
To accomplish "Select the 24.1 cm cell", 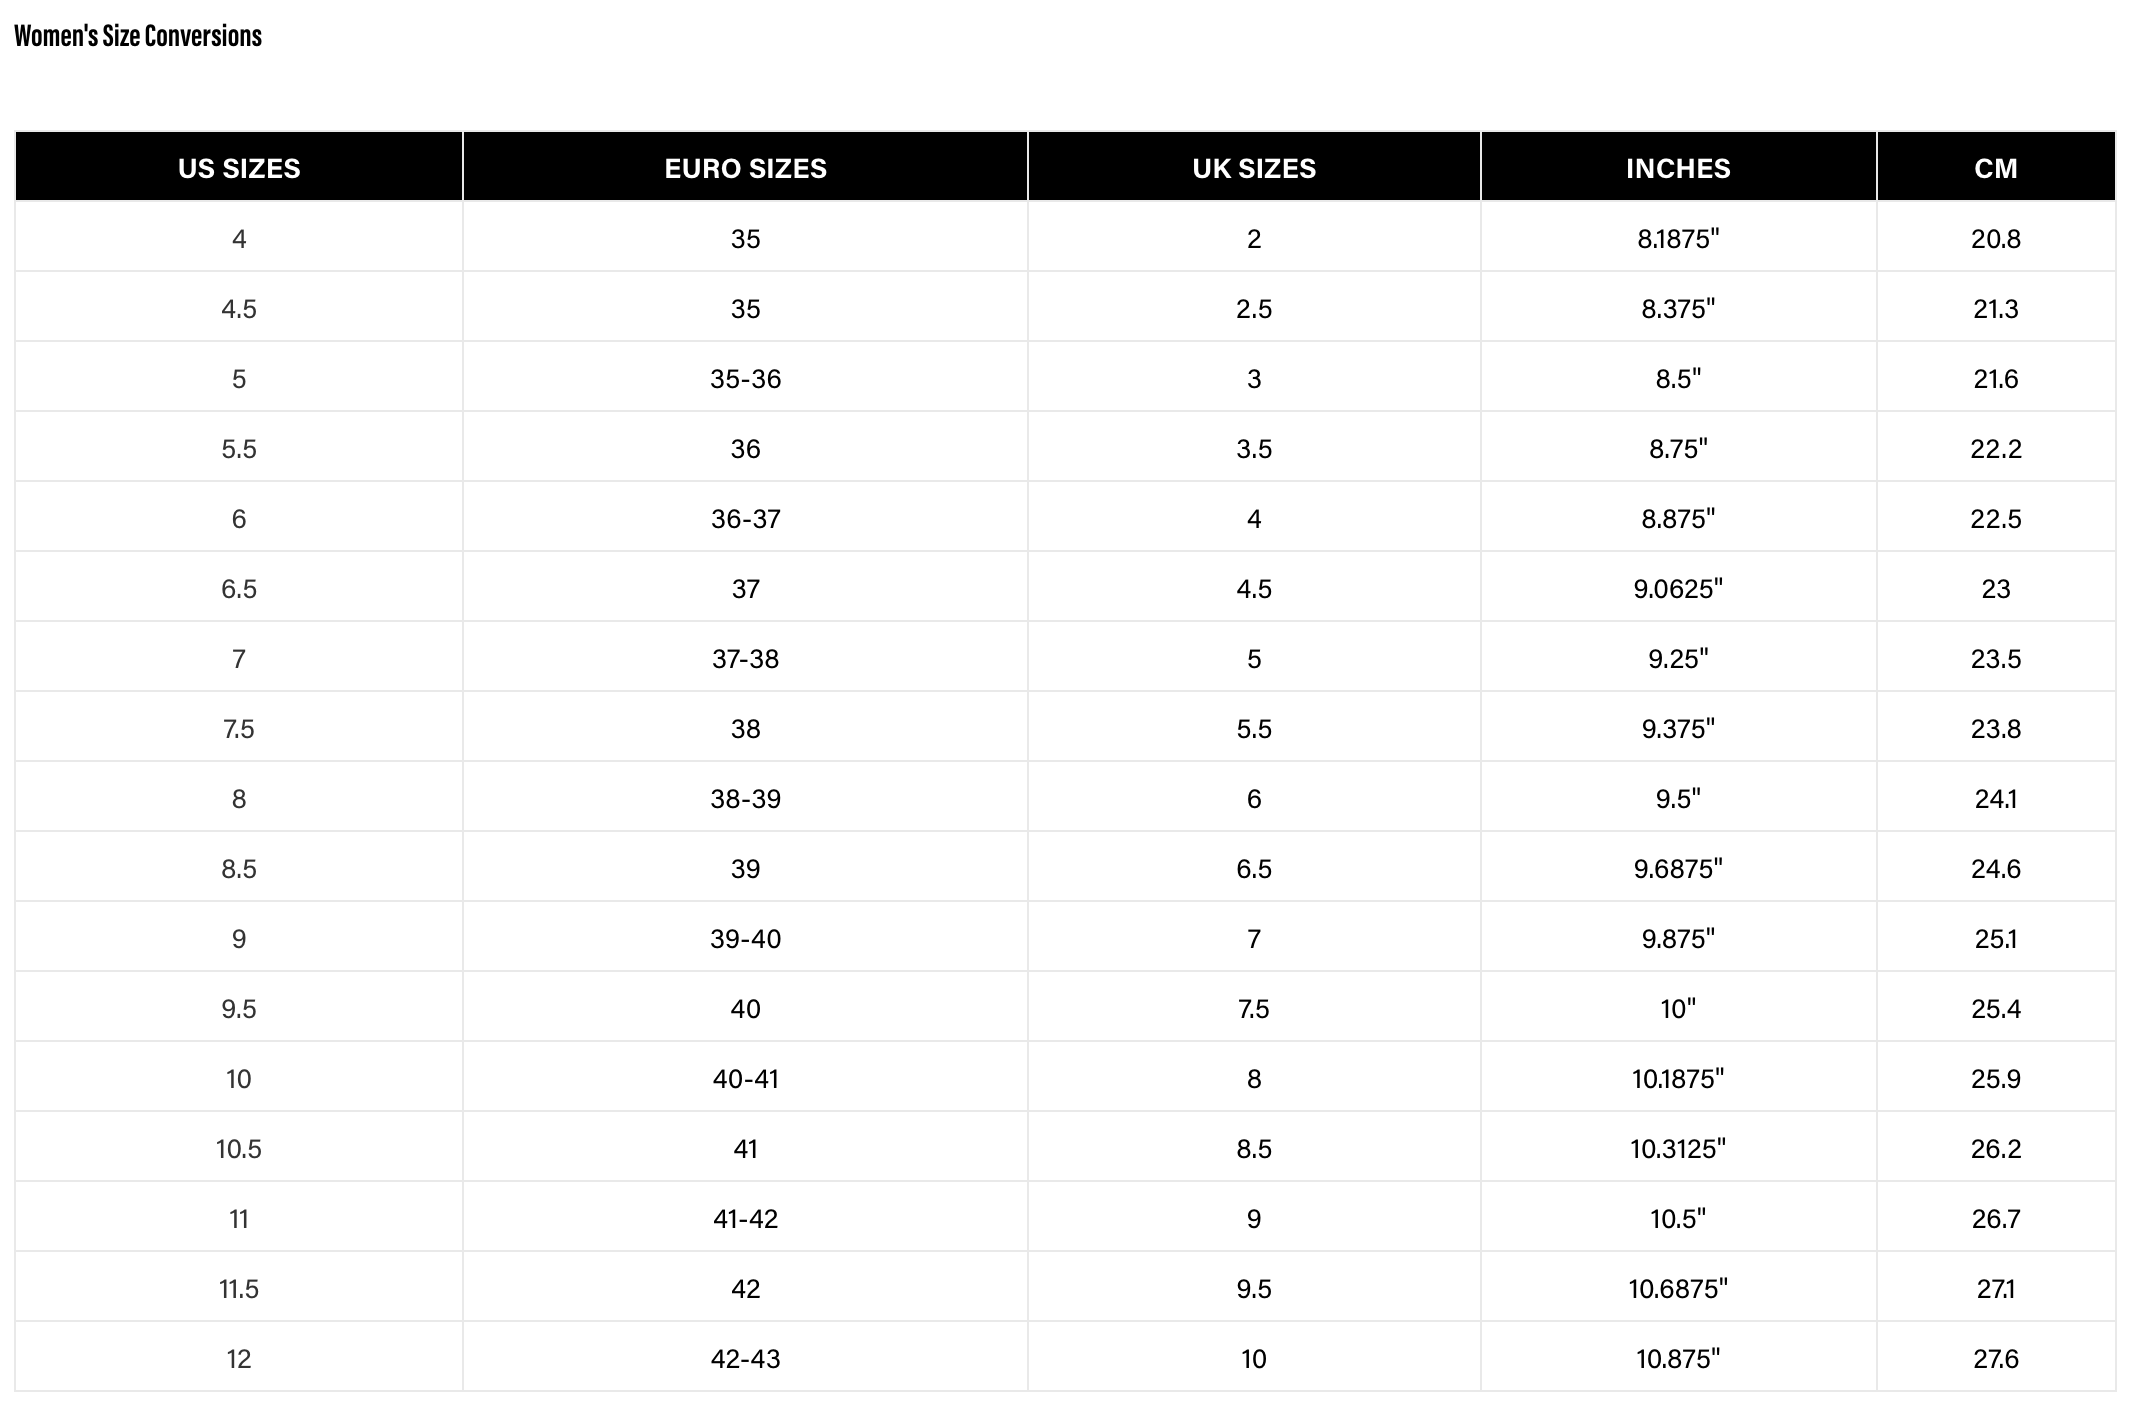I will click(x=1995, y=799).
